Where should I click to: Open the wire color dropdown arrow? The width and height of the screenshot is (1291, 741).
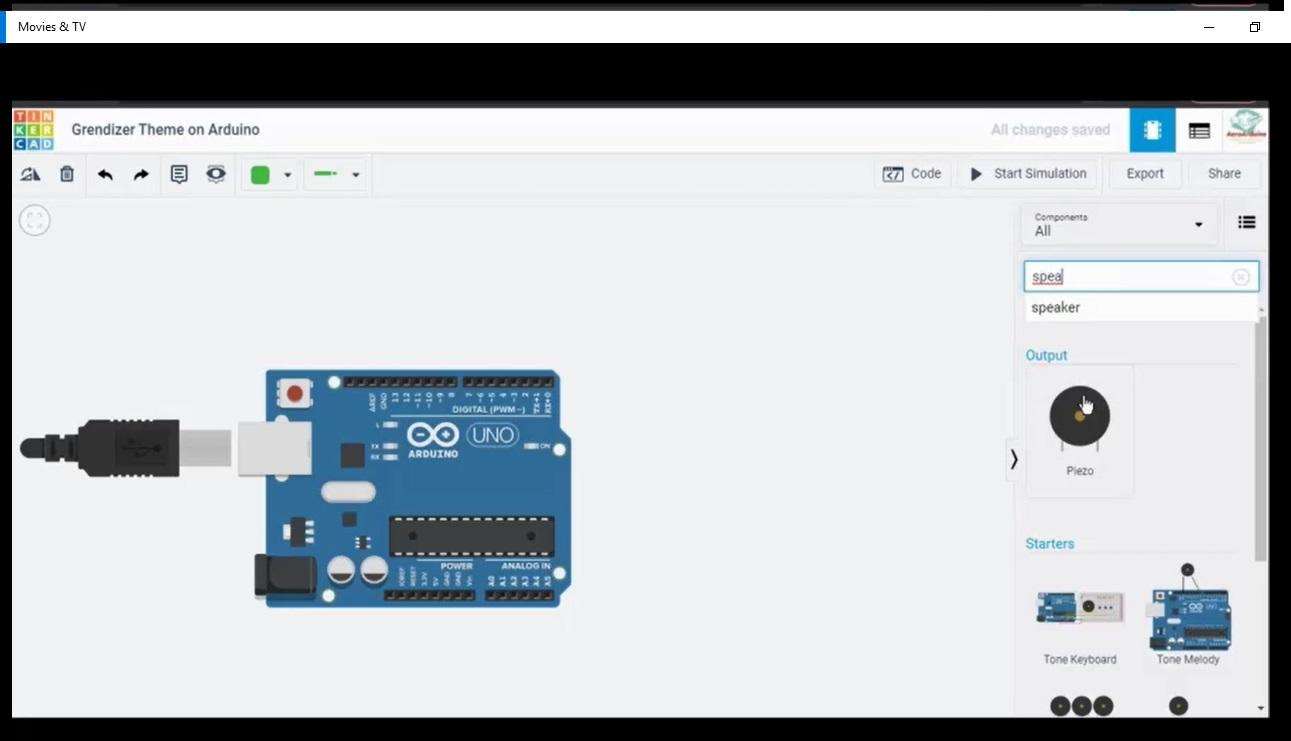[288, 175]
